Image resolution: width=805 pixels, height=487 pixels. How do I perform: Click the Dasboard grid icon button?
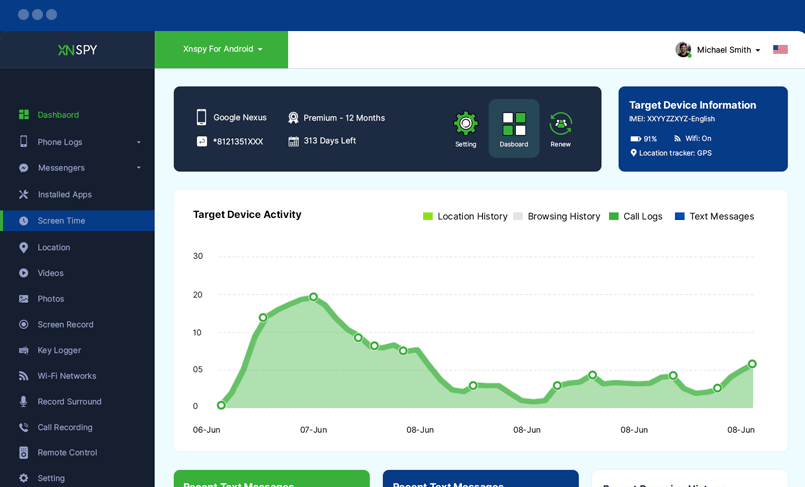click(514, 125)
